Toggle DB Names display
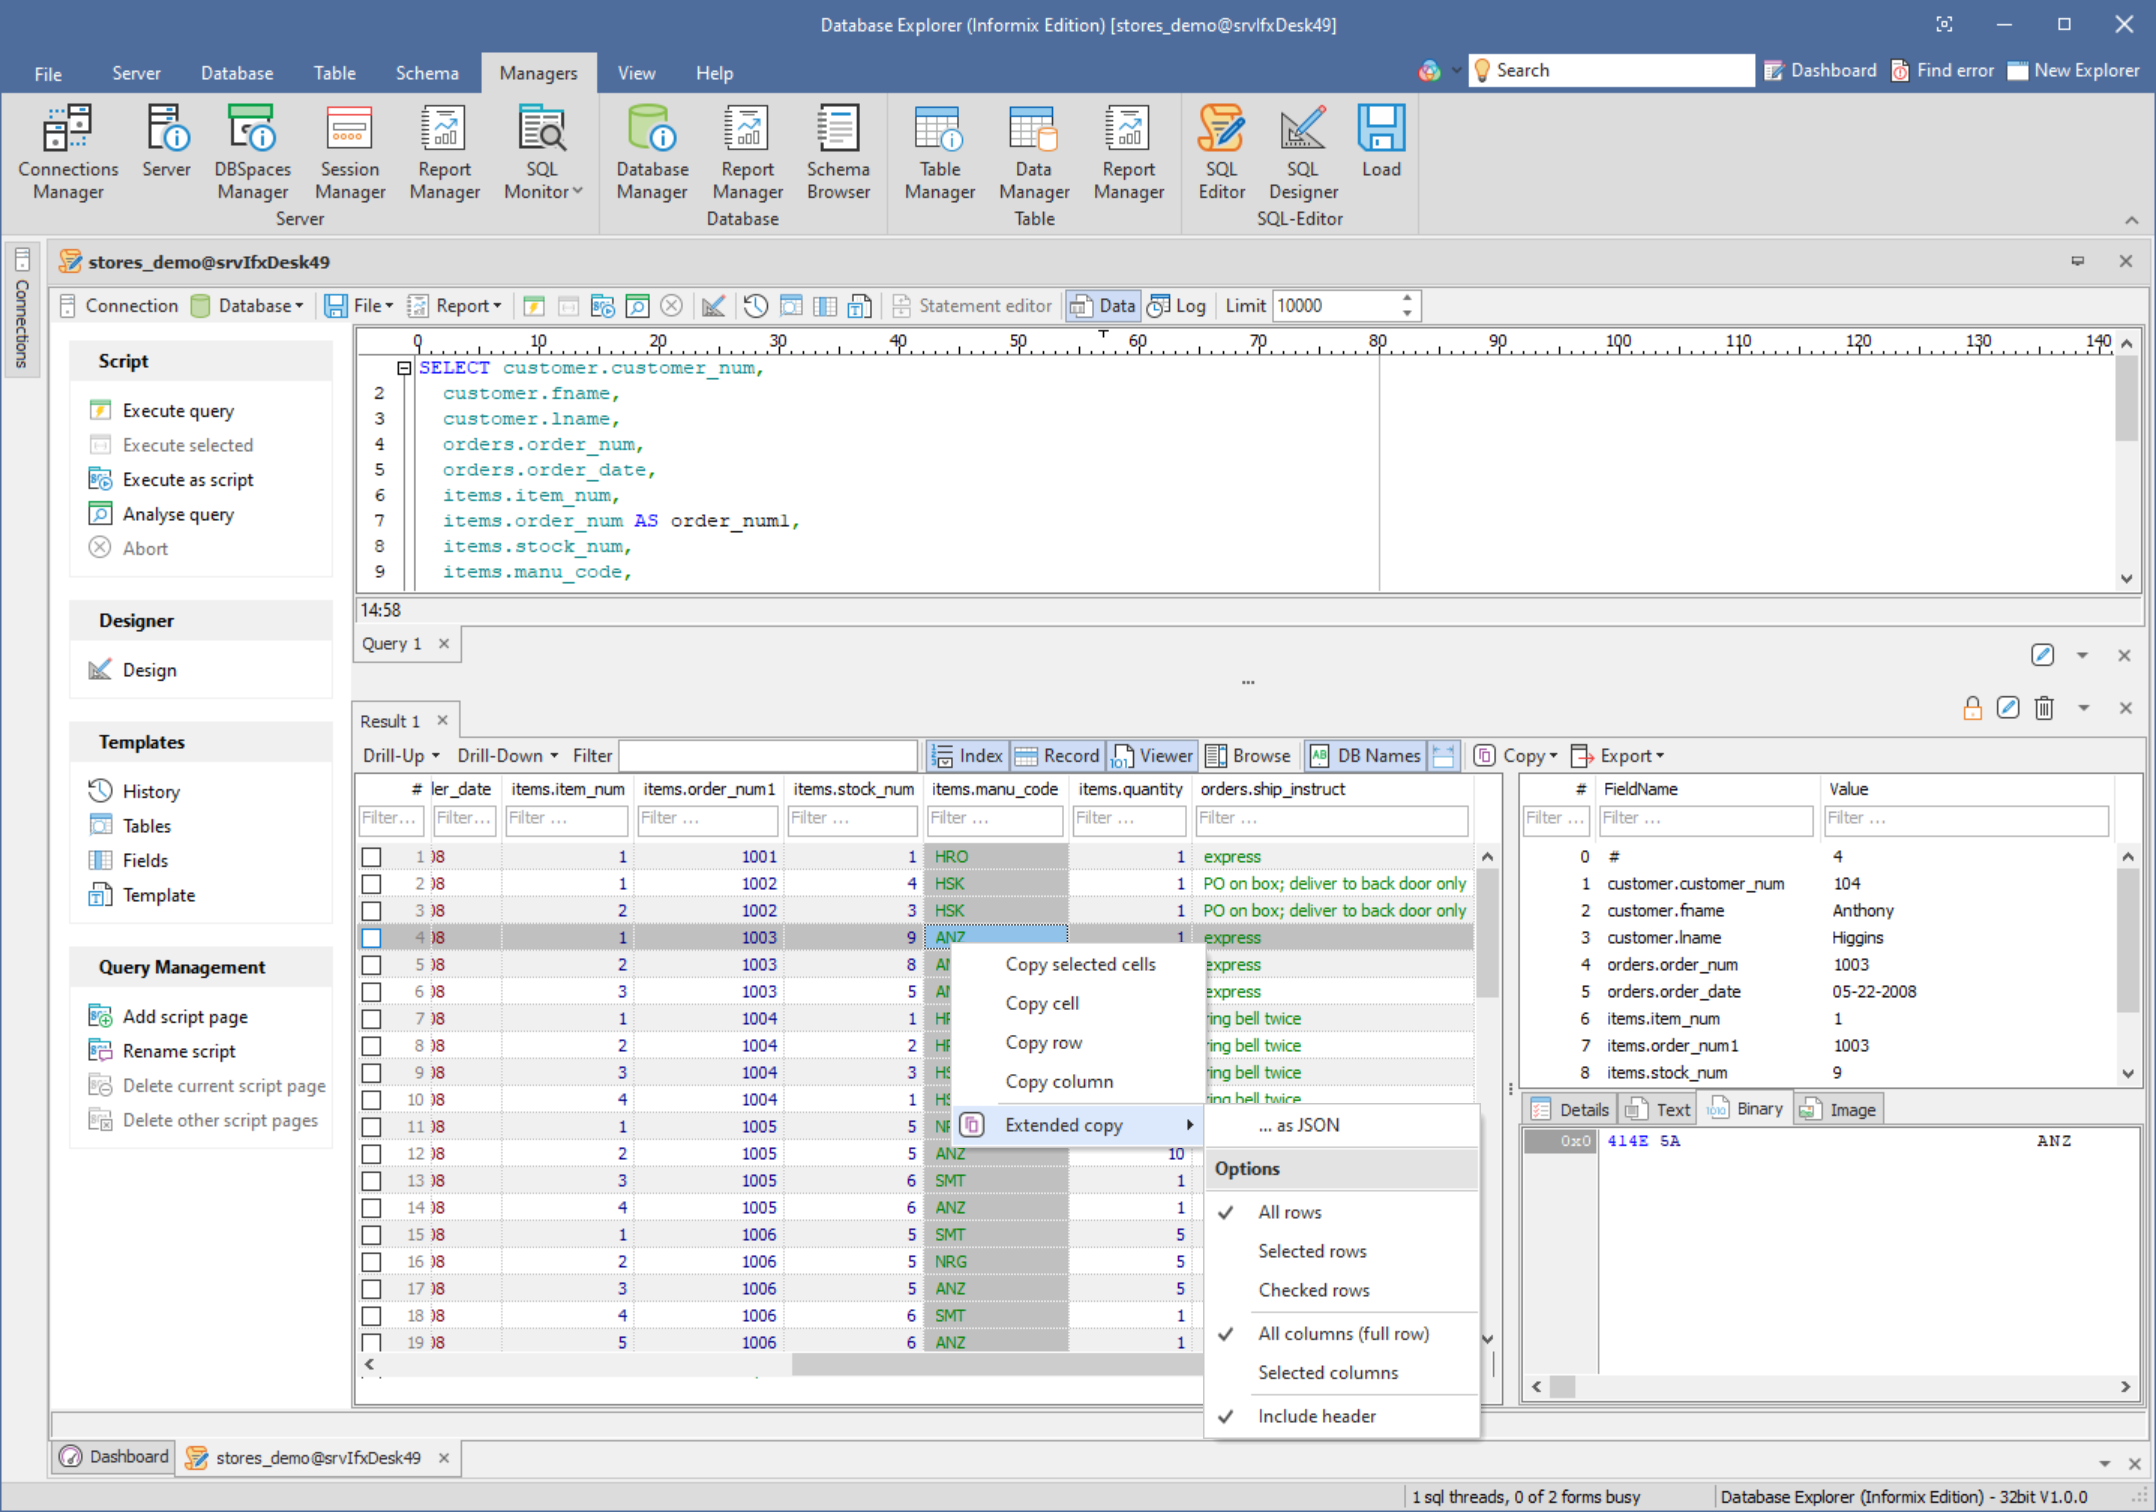The height and width of the screenshot is (1512, 2156). [x=1365, y=756]
